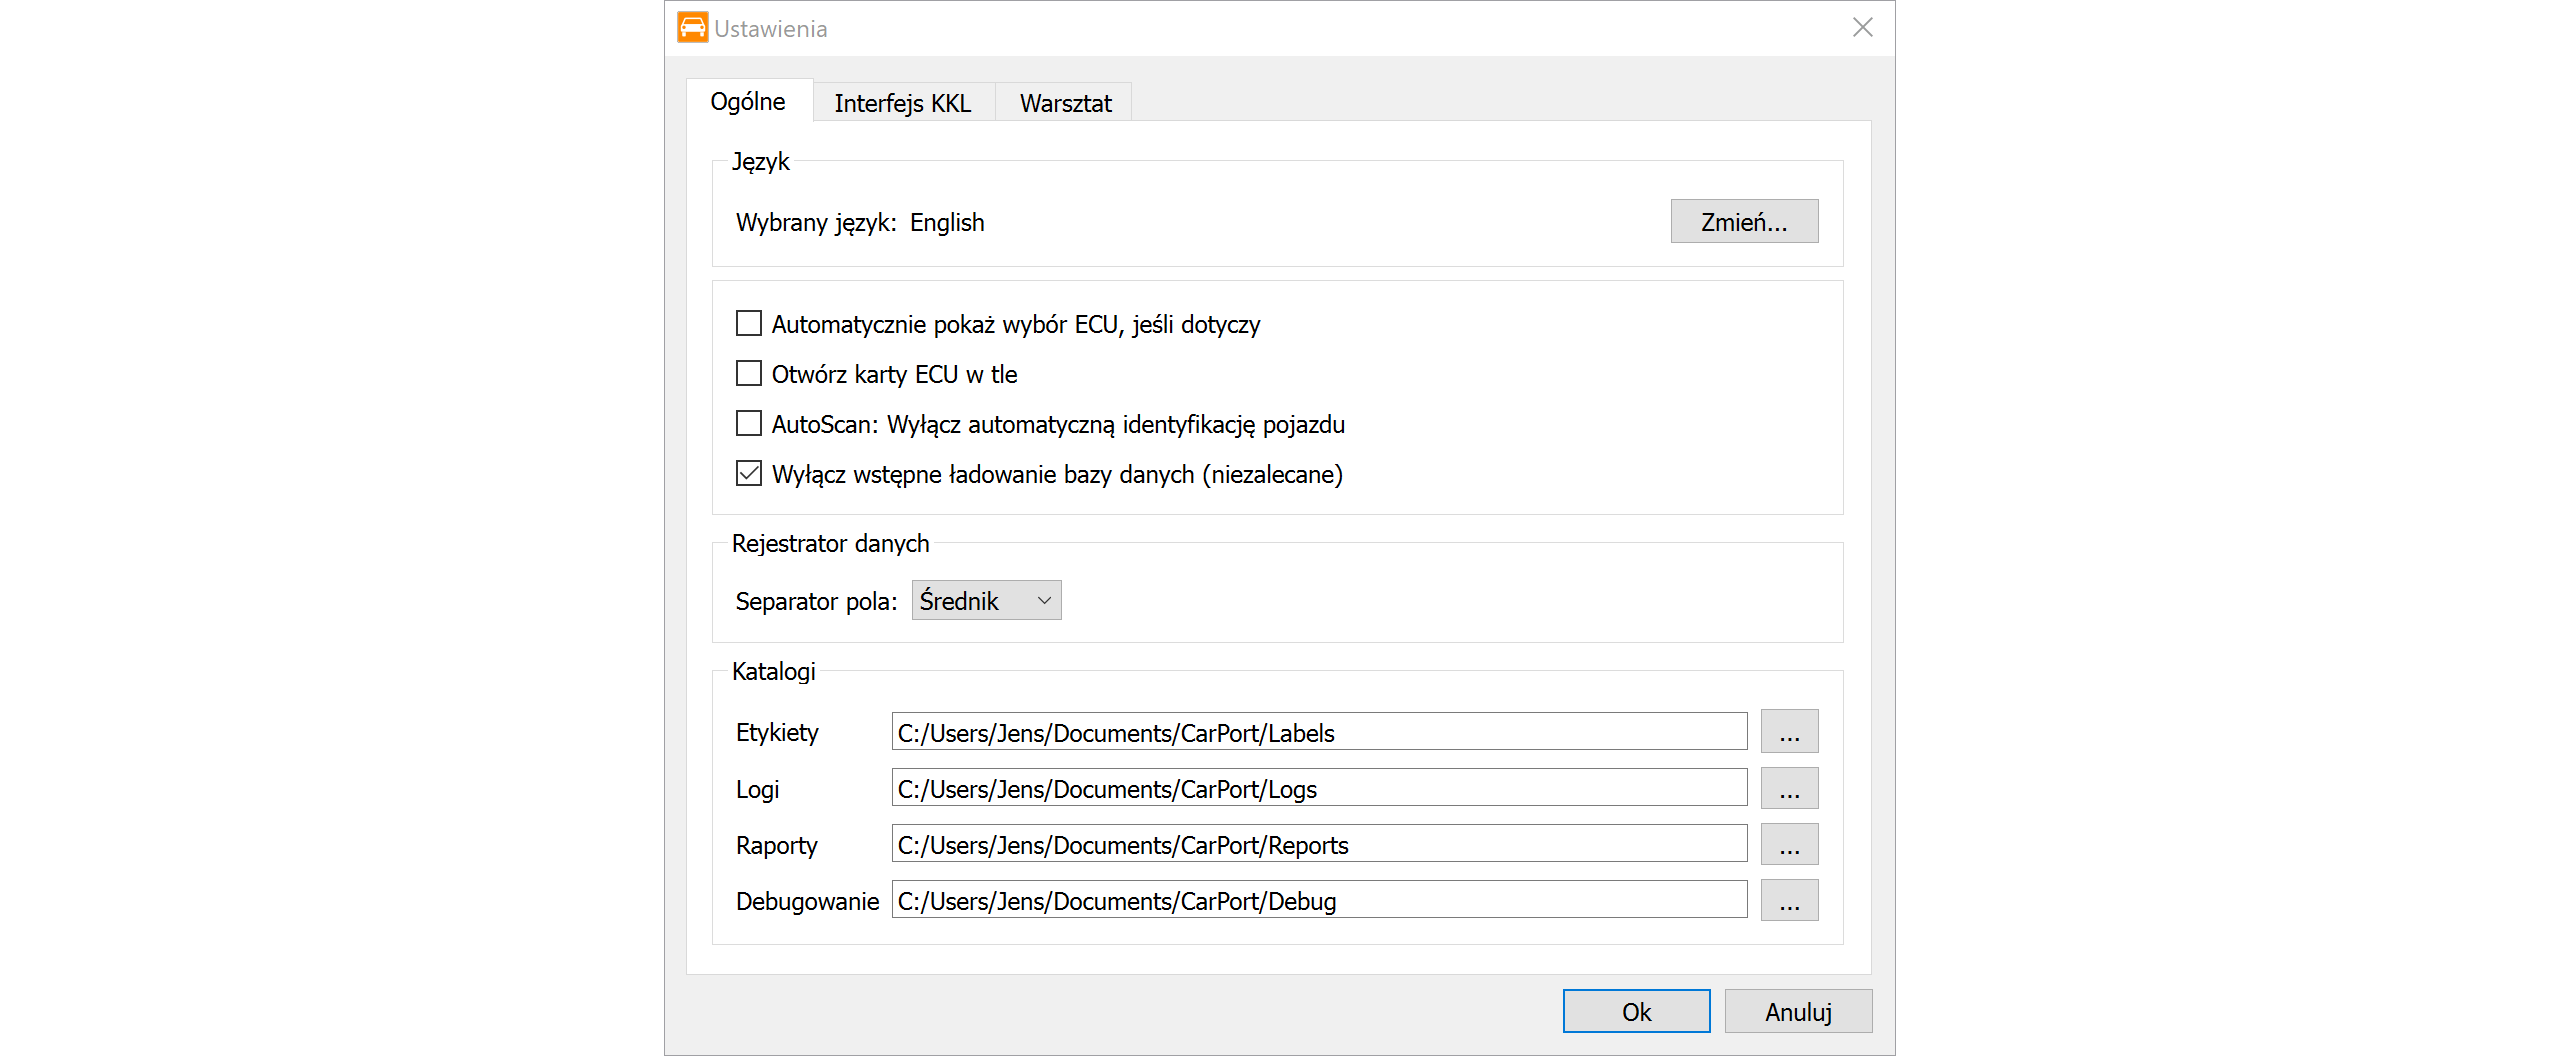This screenshot has width=2560, height=1056.
Task: Select the Ogólne tab
Action: pos(748,102)
